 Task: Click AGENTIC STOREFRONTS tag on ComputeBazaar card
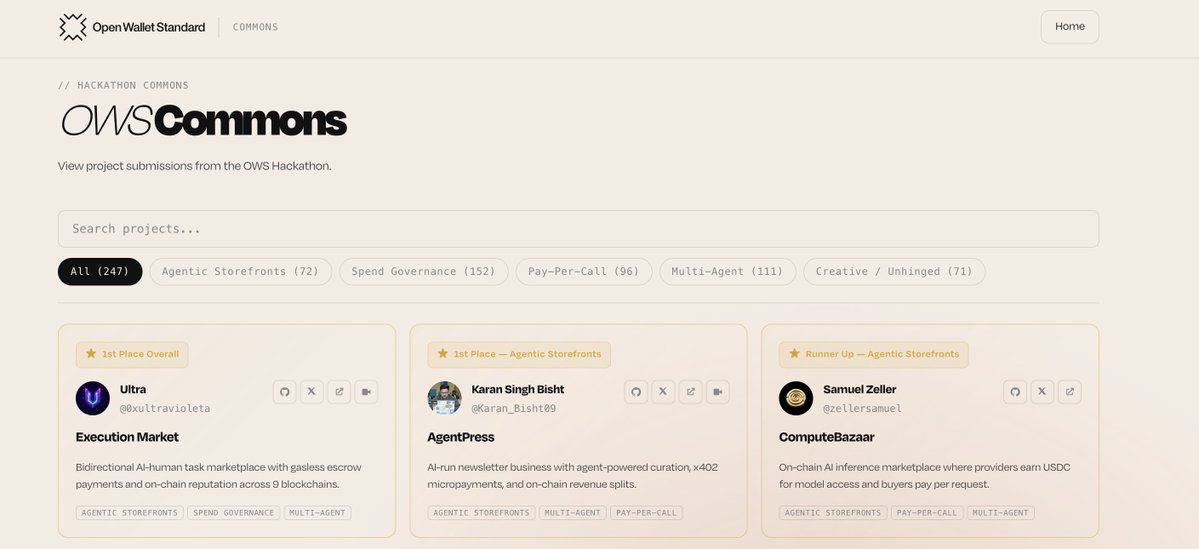[x=833, y=513]
